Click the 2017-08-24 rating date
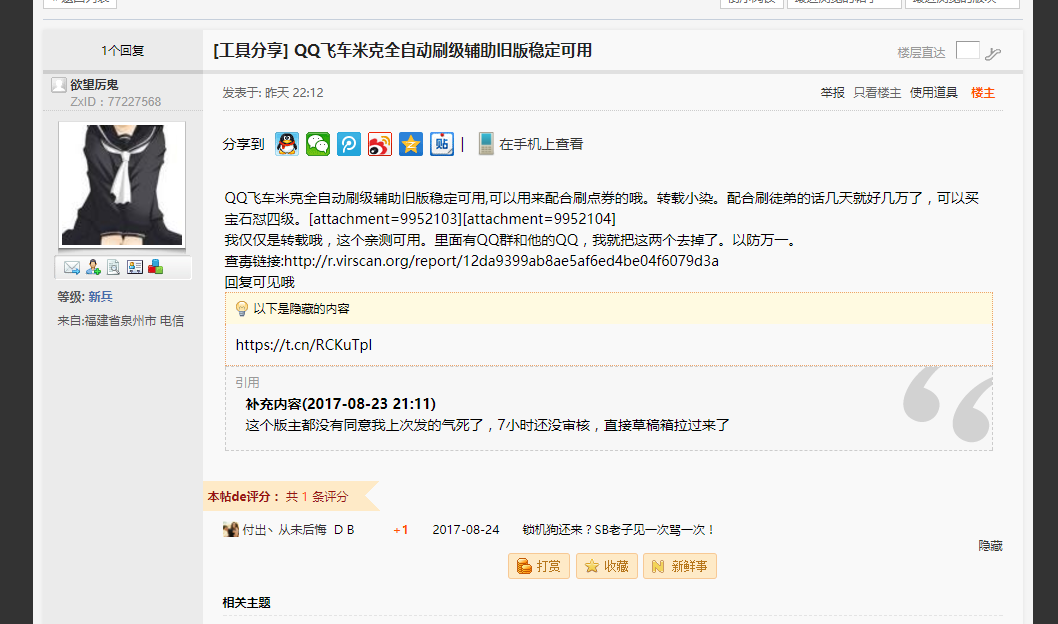The width and height of the screenshot is (1058, 624). coord(466,530)
